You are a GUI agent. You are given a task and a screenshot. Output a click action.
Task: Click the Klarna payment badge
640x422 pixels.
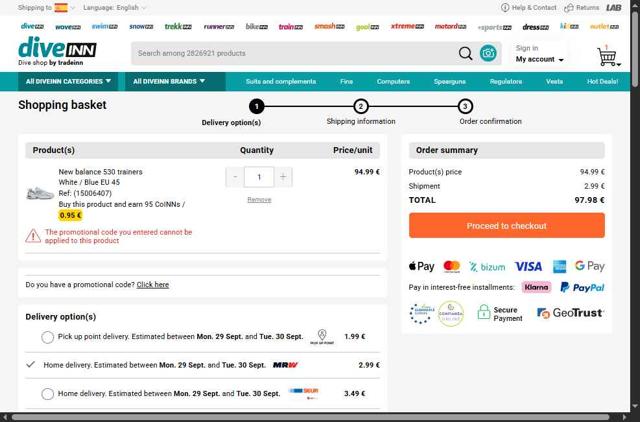click(536, 287)
